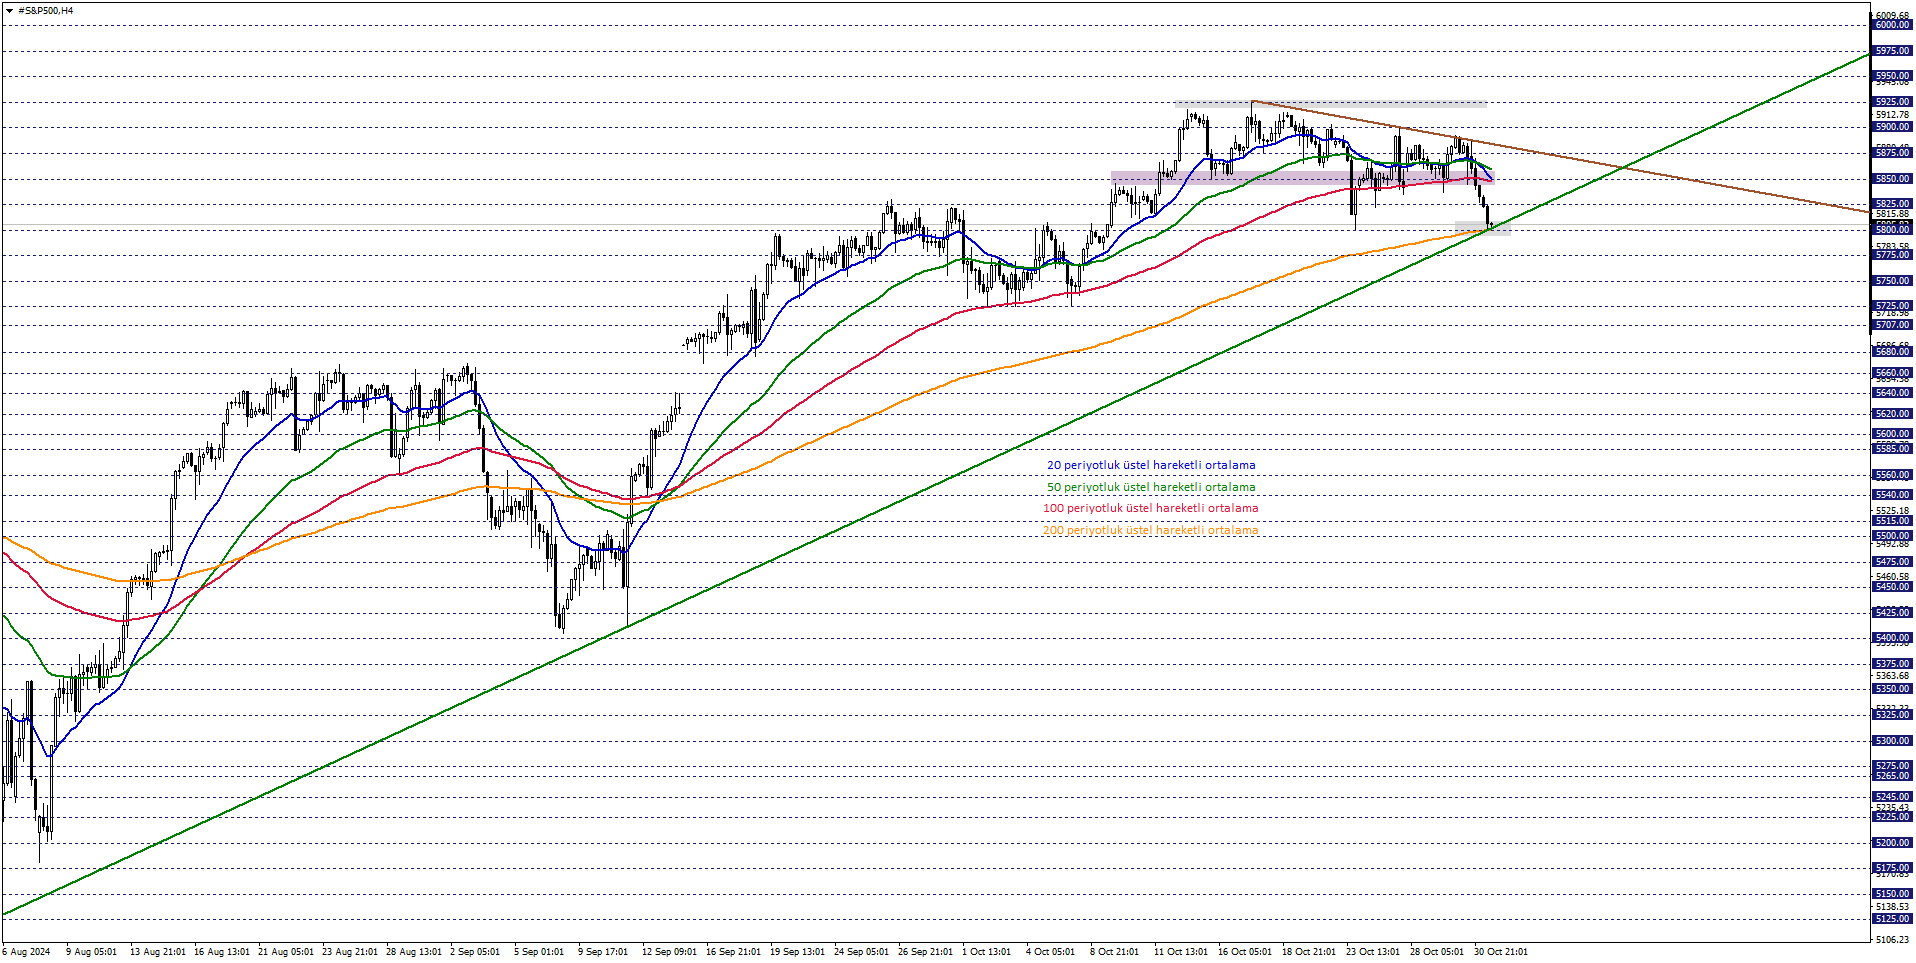Select the 20 periyotluk üstel hareketli ortalama label
Viewport: 1916px width, 963px height.
1151,465
